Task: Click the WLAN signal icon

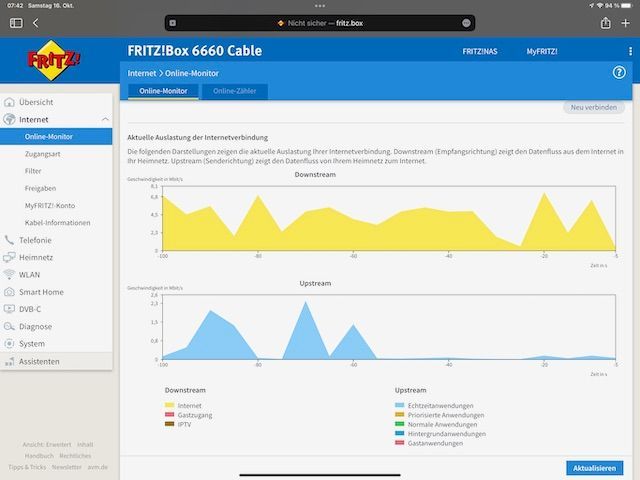Action: [x=9, y=274]
